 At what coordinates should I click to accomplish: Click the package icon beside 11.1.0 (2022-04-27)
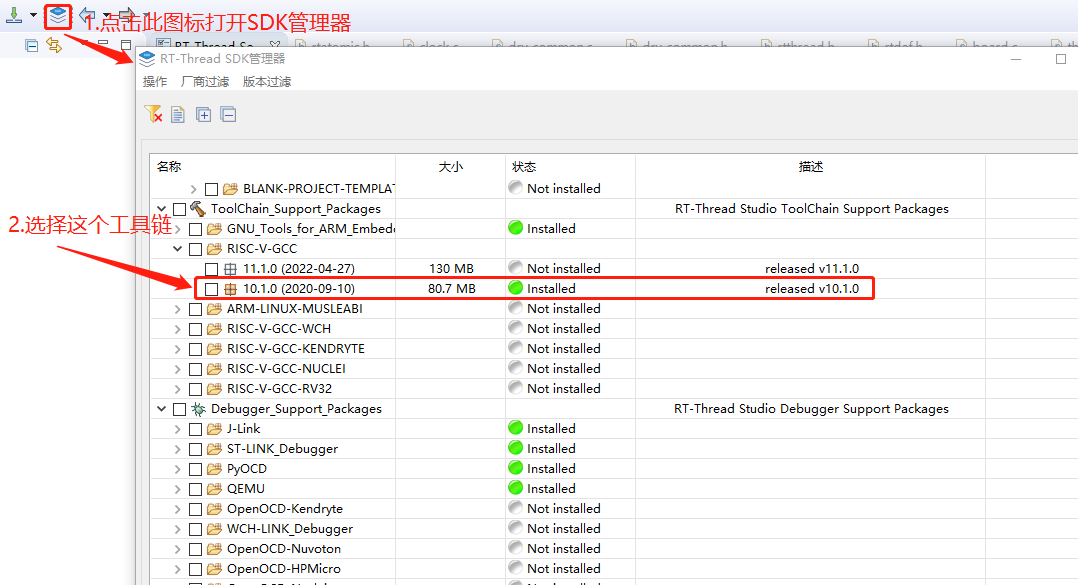pyautogui.click(x=230, y=269)
